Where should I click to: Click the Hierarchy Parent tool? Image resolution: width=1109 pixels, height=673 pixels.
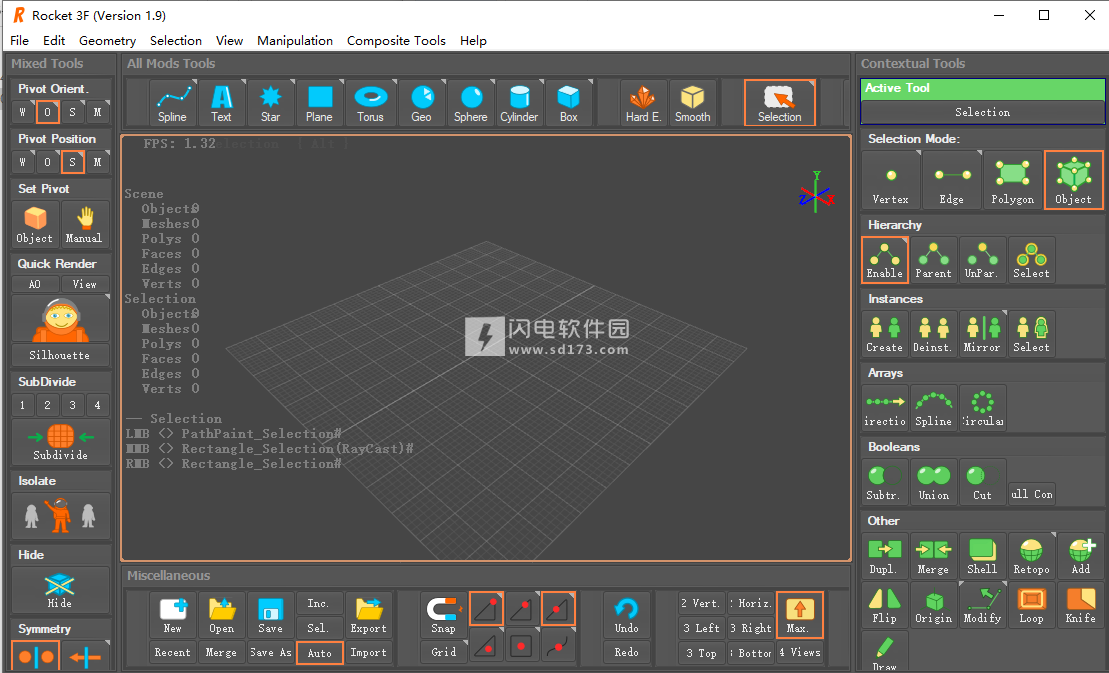[934, 259]
